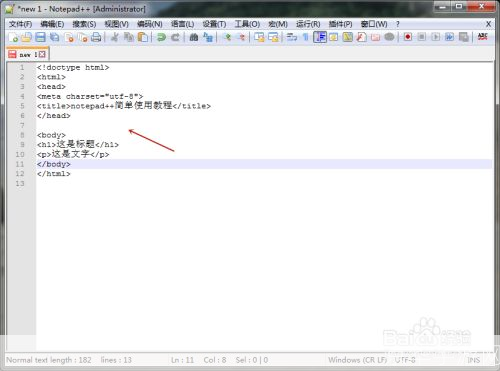Close the new 1 tab with its X
500x371 pixels.
(x=42, y=54)
